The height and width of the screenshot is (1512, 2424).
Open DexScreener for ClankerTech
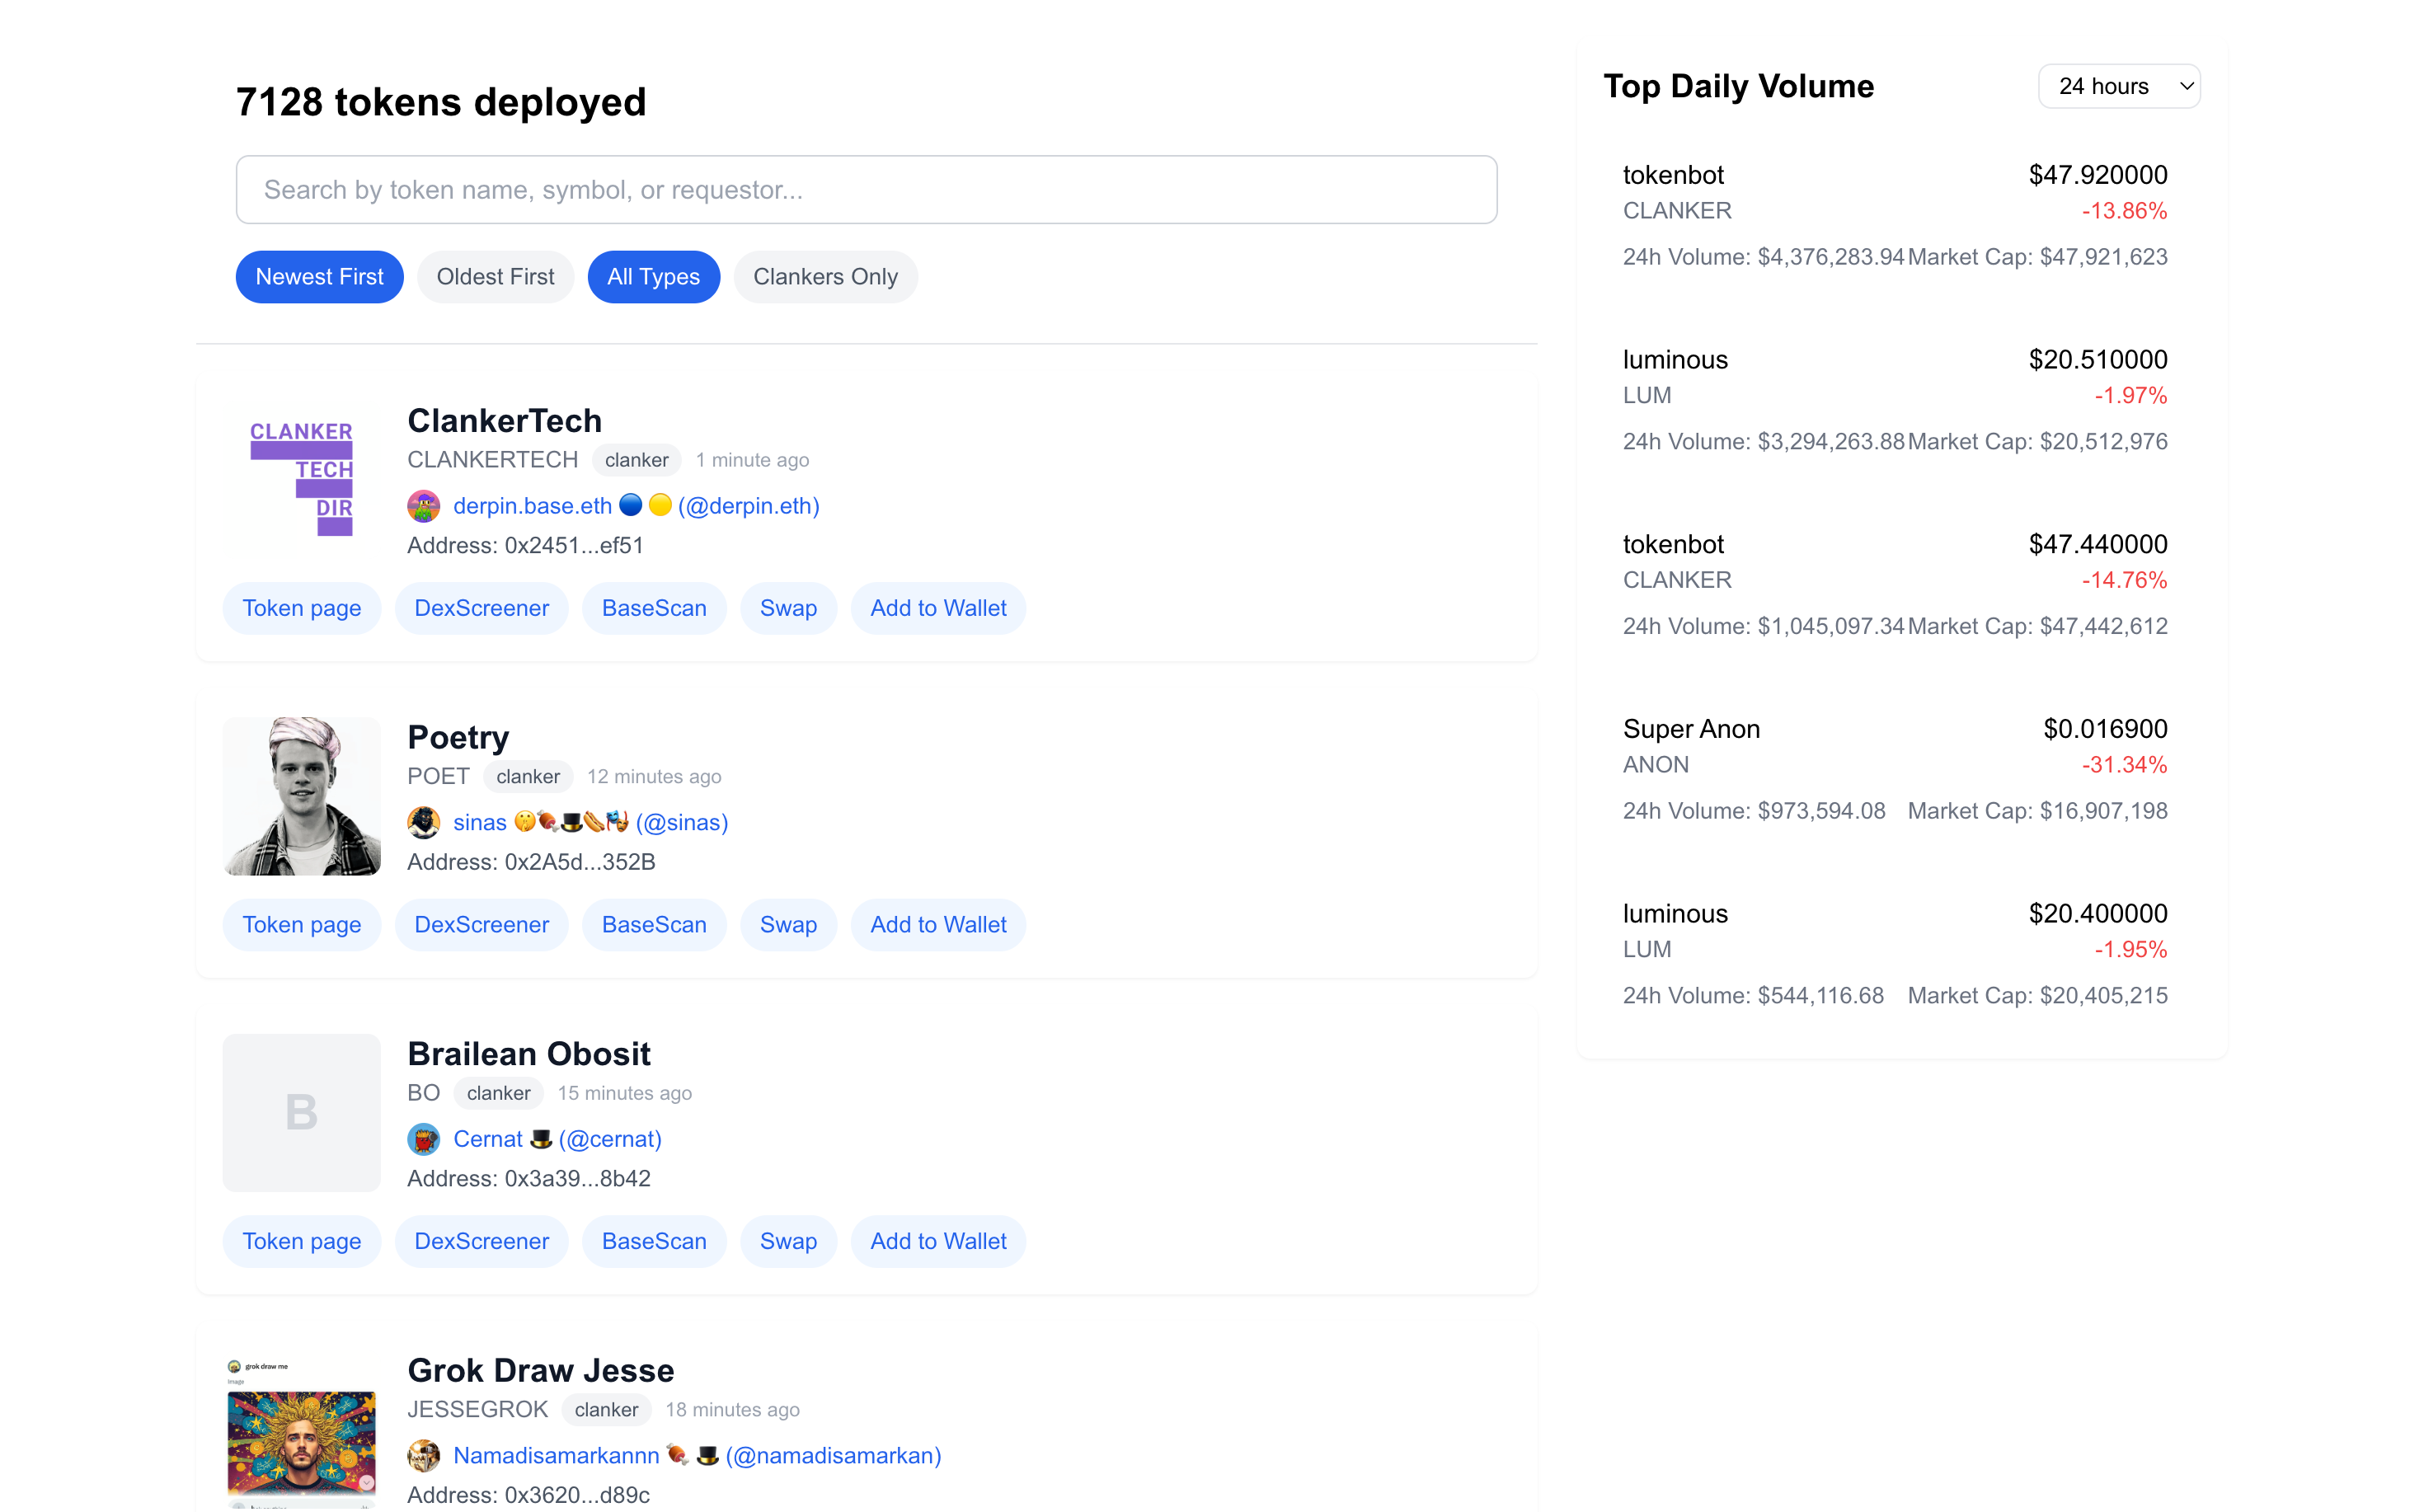(481, 608)
